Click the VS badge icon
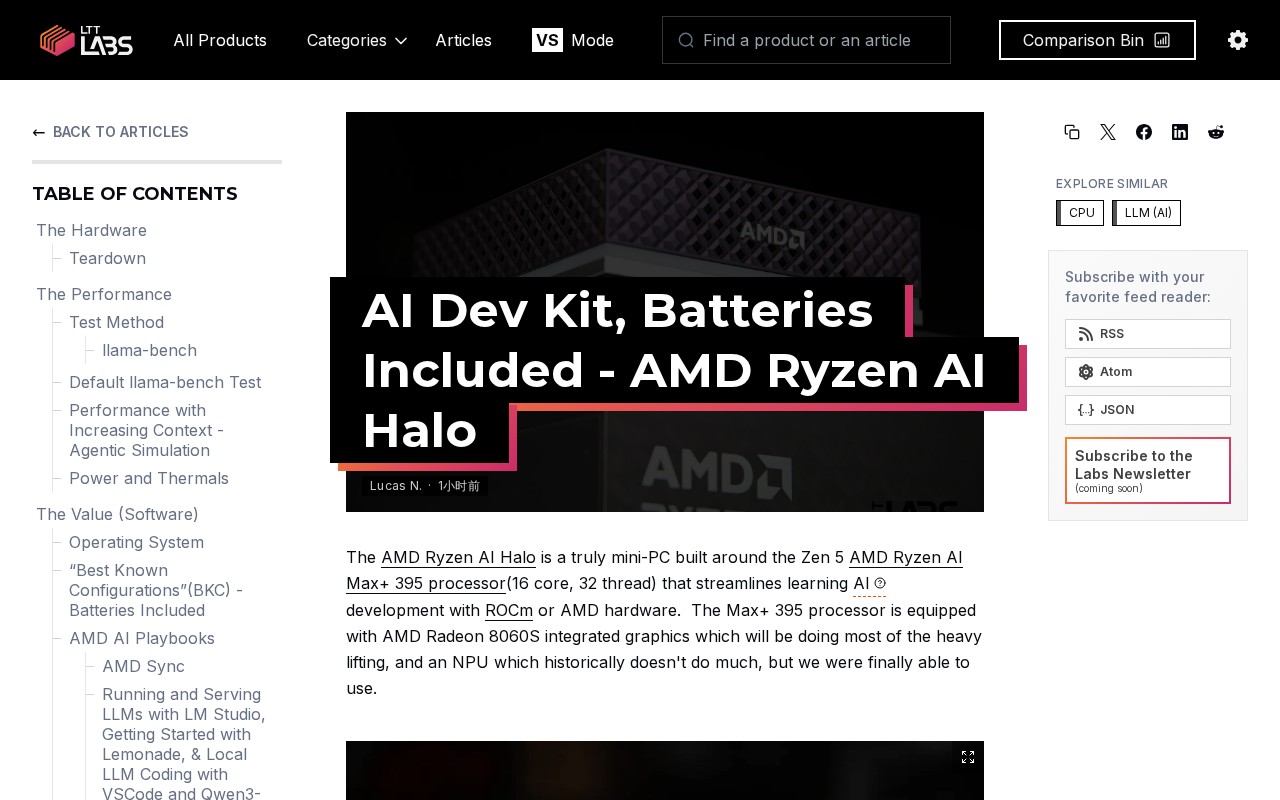The width and height of the screenshot is (1280, 800). [547, 40]
